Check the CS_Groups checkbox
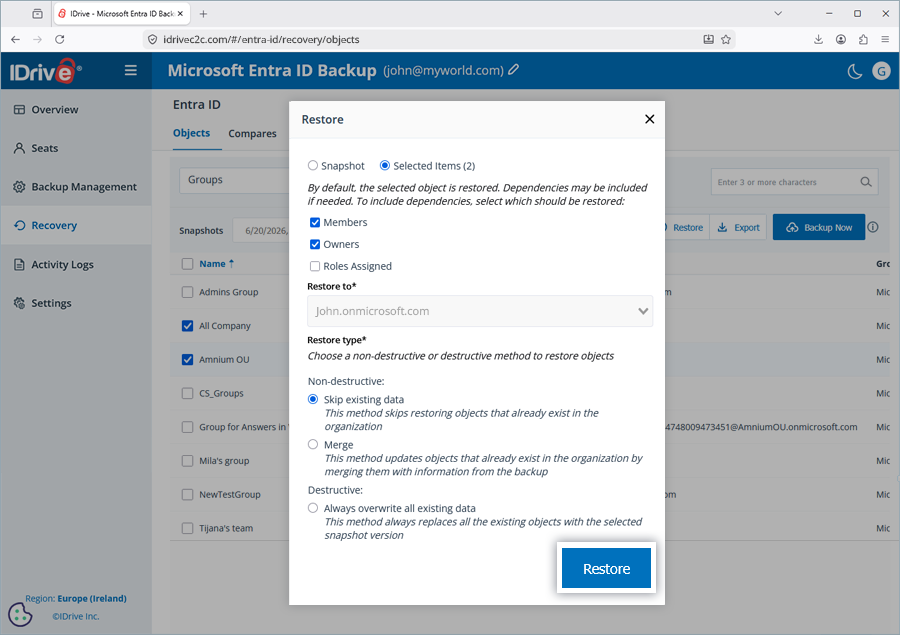Viewport: 900px width, 635px height. click(x=187, y=393)
